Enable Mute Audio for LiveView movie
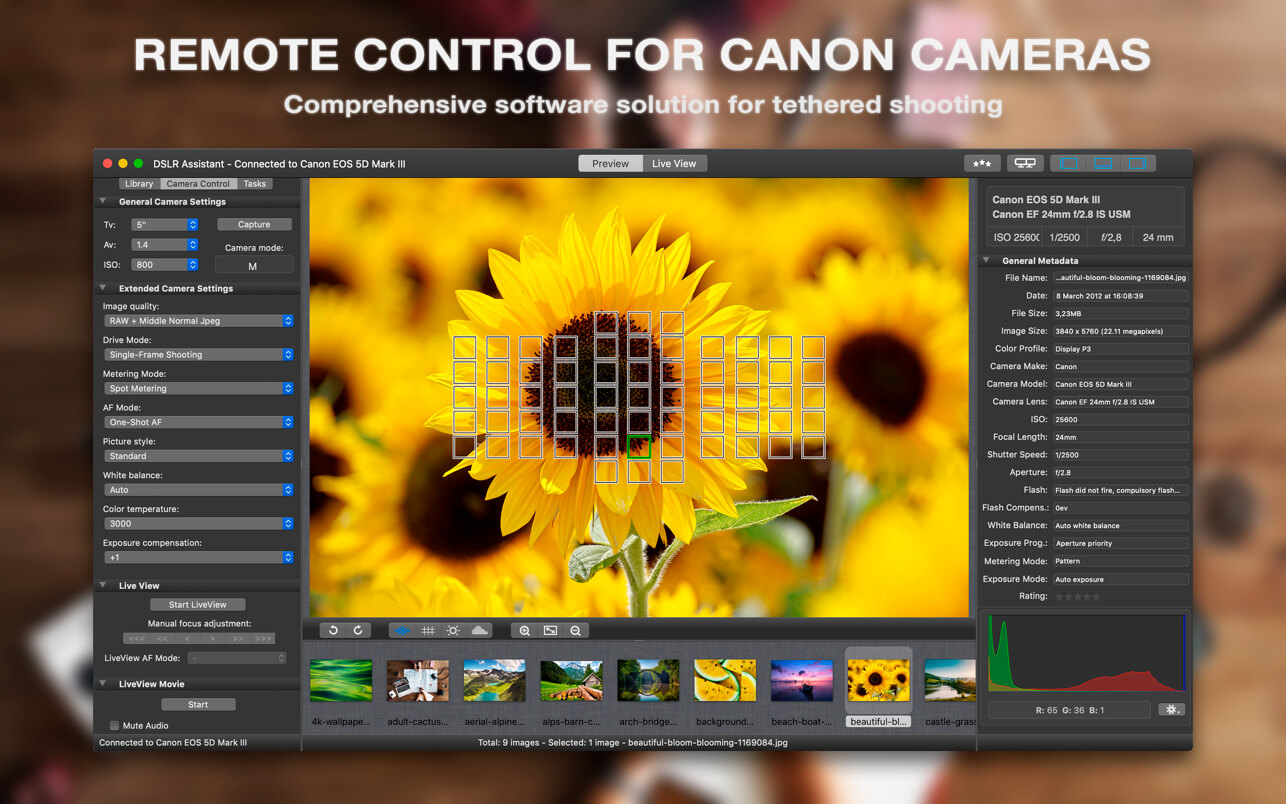 [115, 725]
